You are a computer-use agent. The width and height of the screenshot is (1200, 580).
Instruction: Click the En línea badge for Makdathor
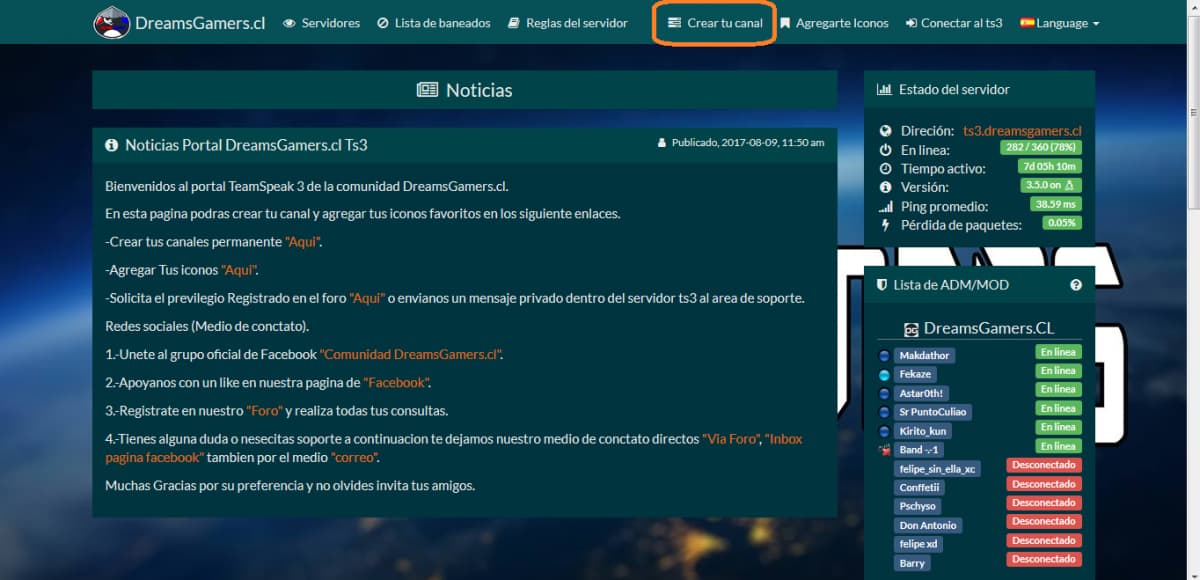[x=1057, y=352]
